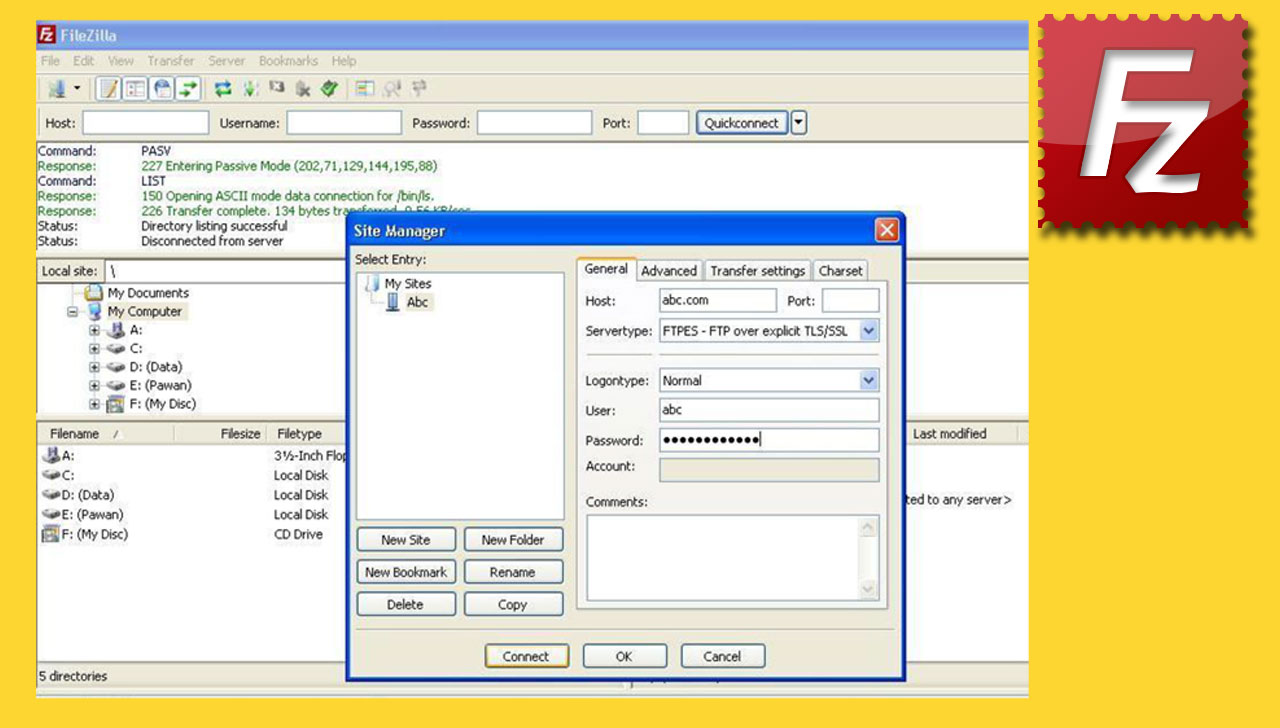Click the Site Manager Password field
Image resolution: width=1280 pixels, height=728 pixels.
pos(769,440)
